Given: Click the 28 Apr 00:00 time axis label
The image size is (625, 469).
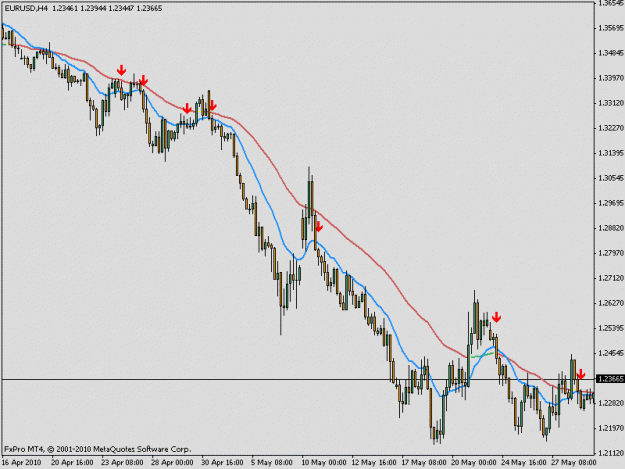Looking at the screenshot, I should pos(172,463).
